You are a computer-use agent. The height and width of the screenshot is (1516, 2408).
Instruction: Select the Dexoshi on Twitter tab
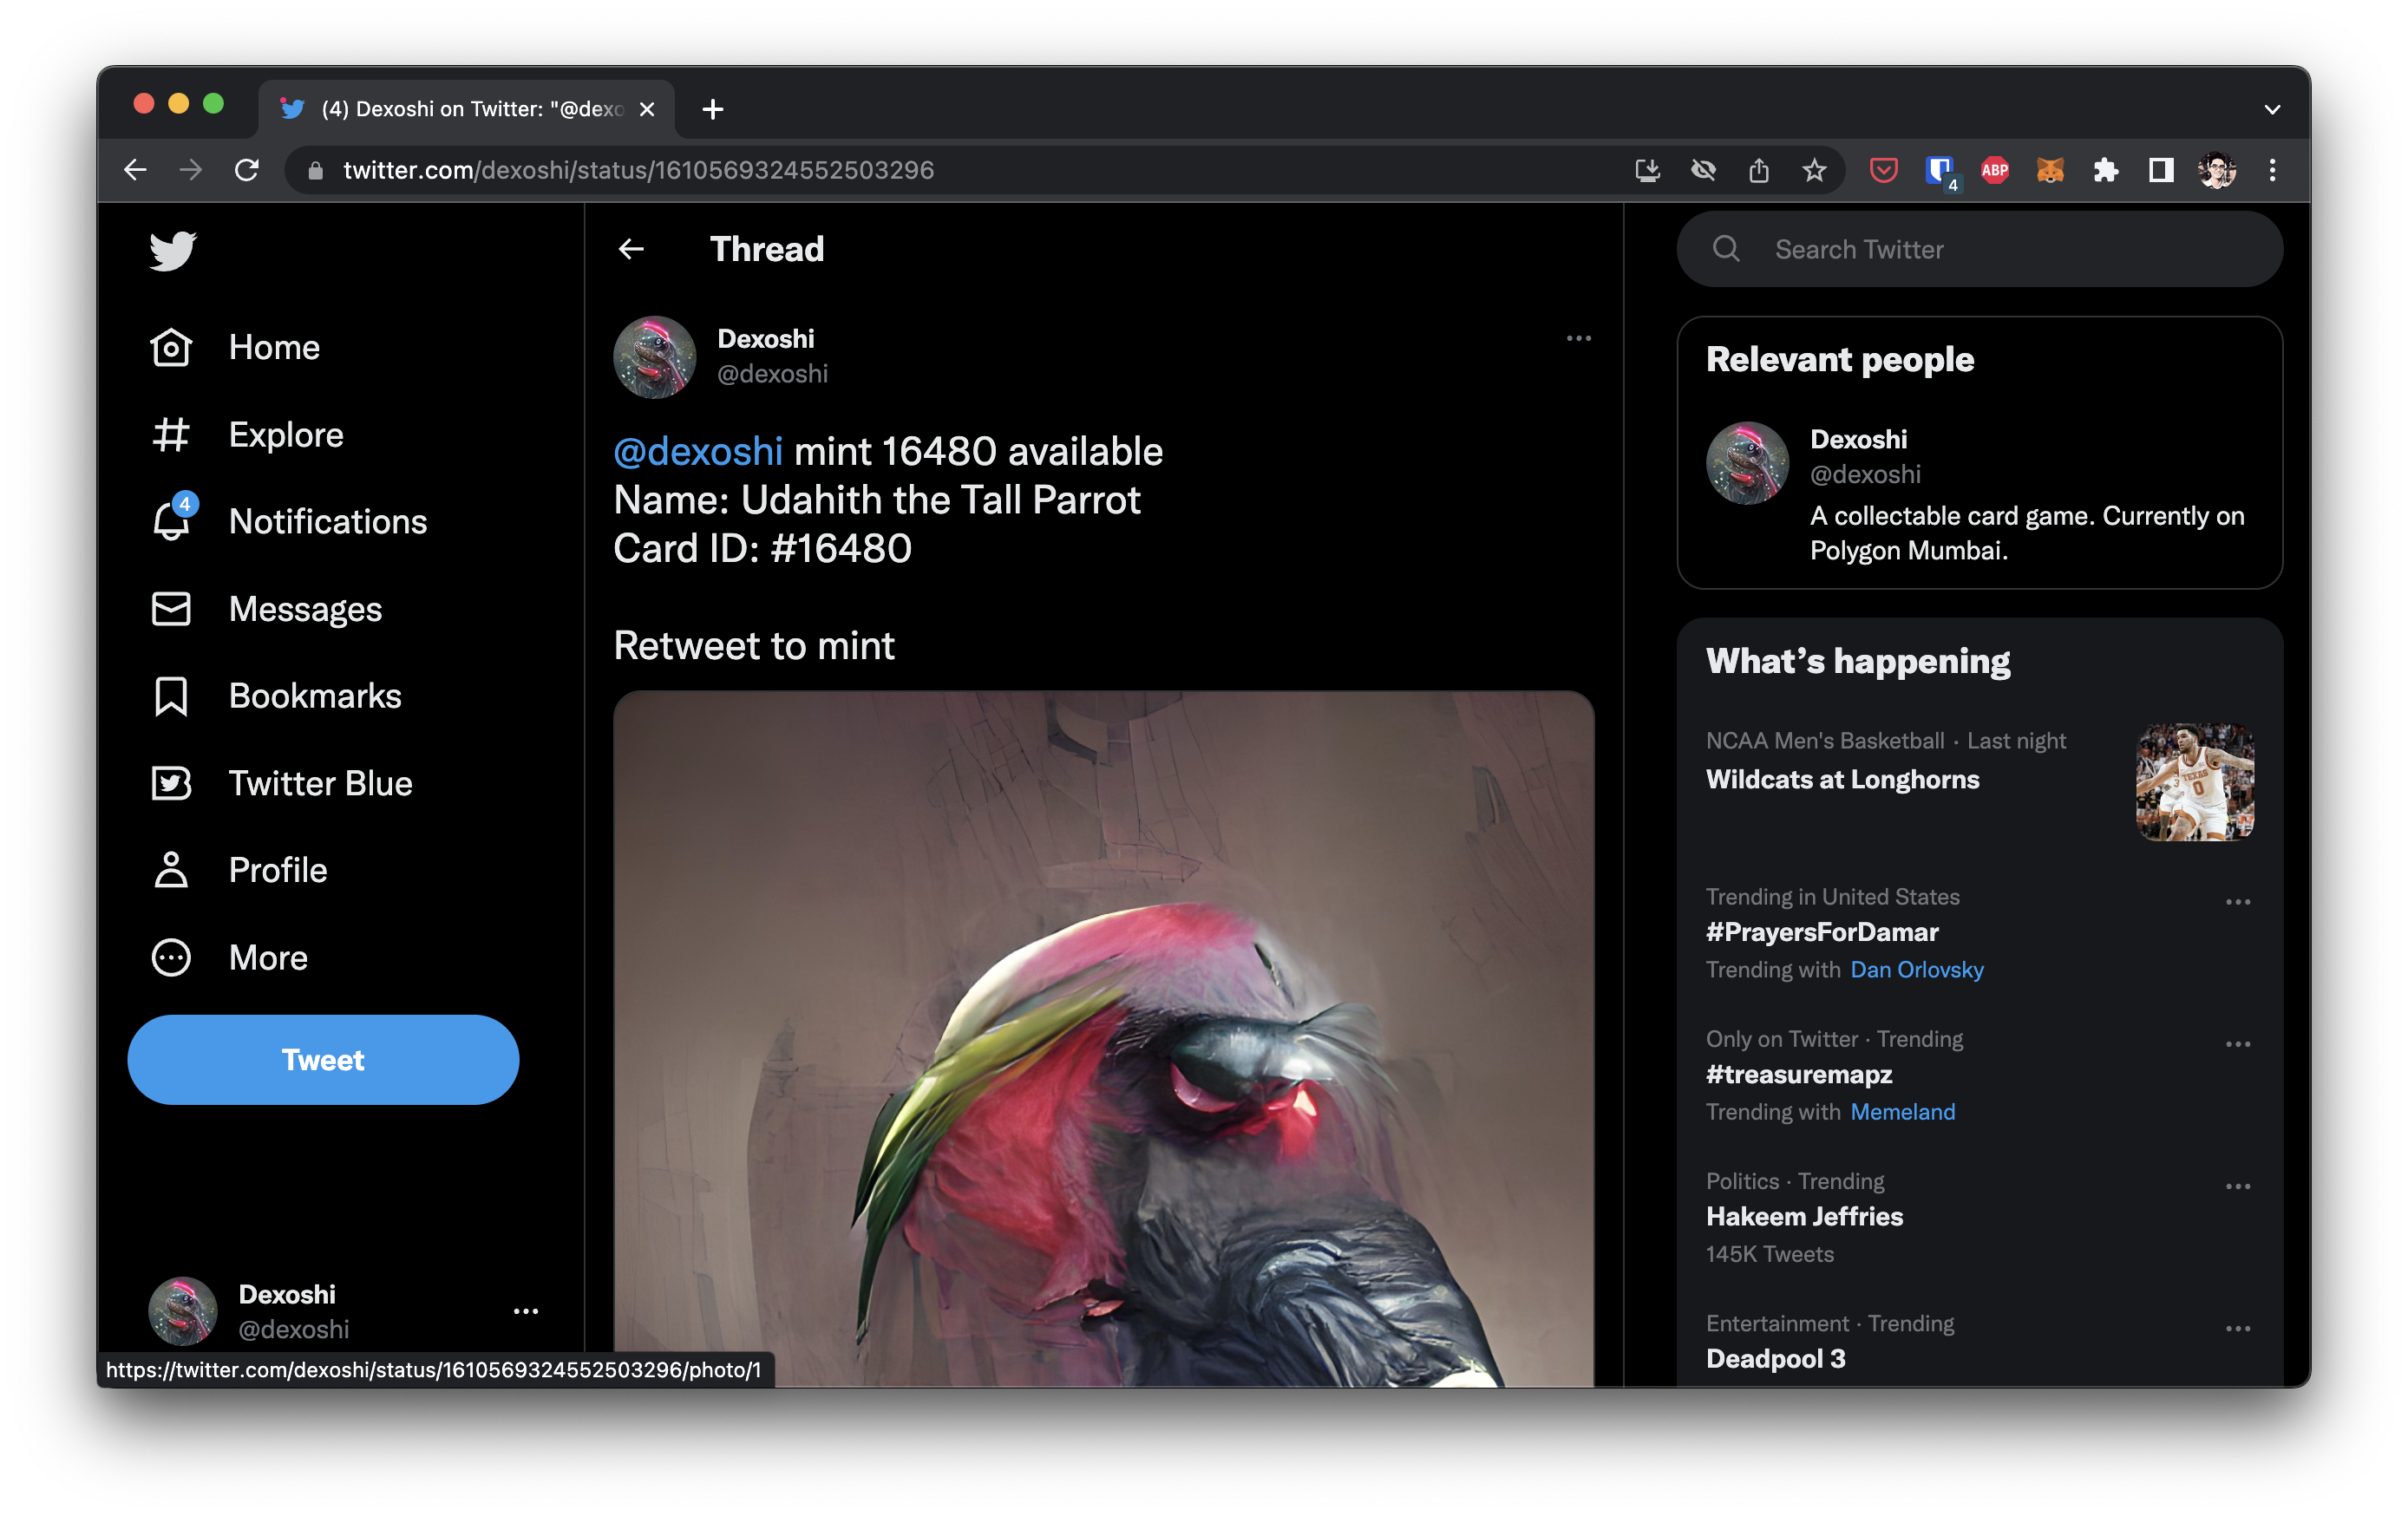[x=466, y=109]
